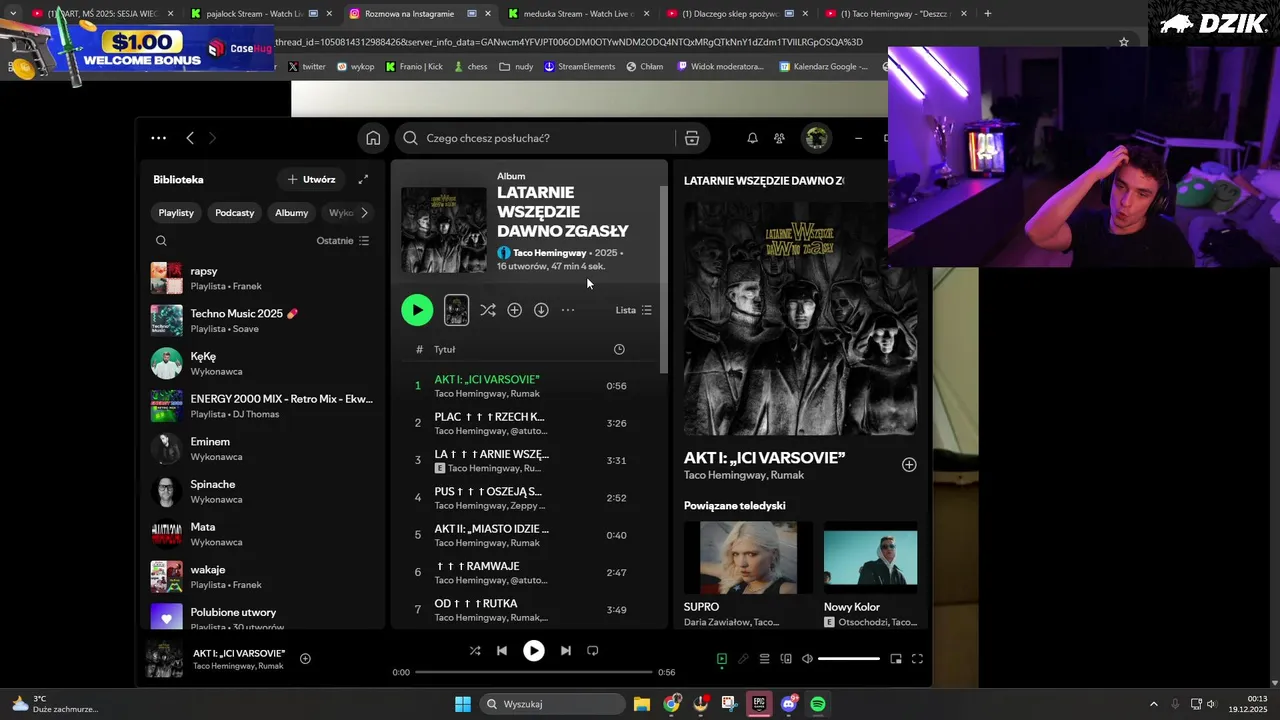The width and height of the screenshot is (1280, 720).
Task: Open the Taco Hemingway artist link under the album title
Action: coord(549,253)
